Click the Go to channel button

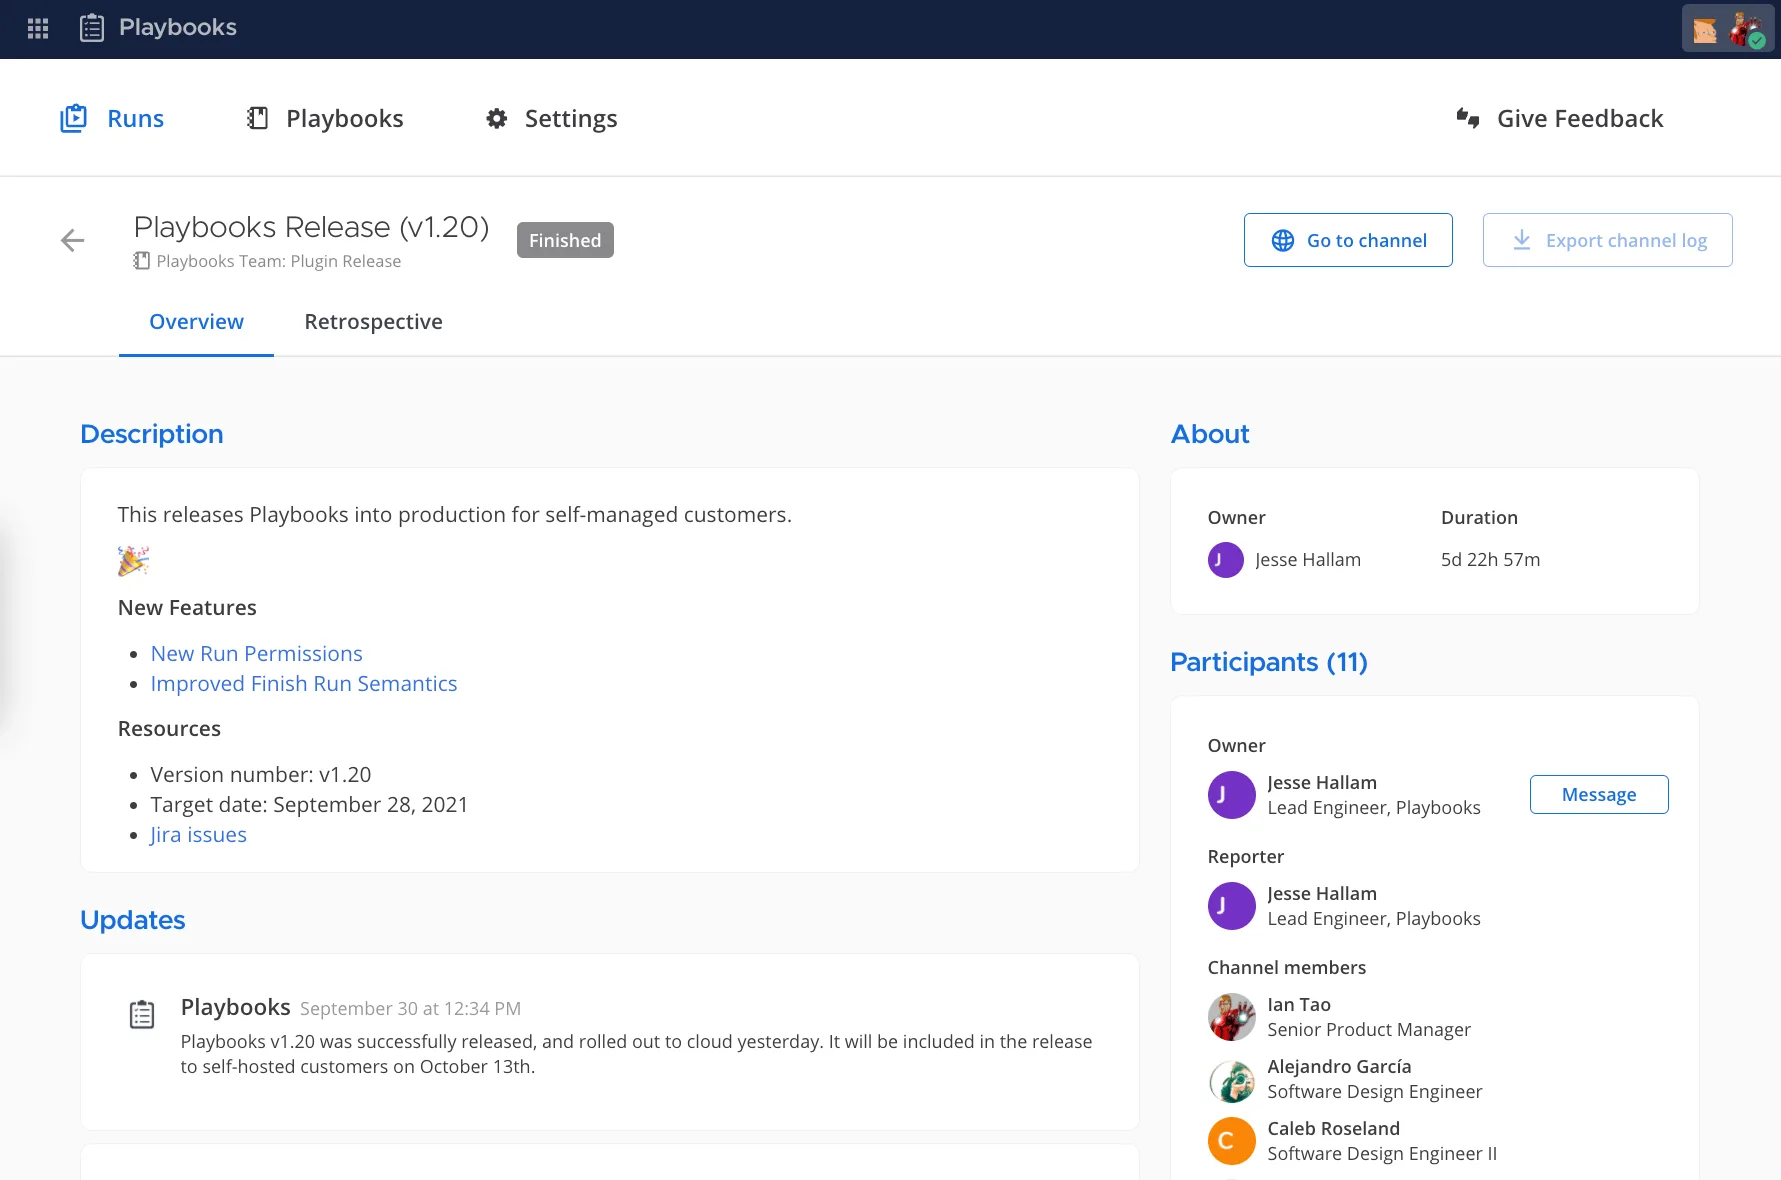pyautogui.click(x=1348, y=240)
